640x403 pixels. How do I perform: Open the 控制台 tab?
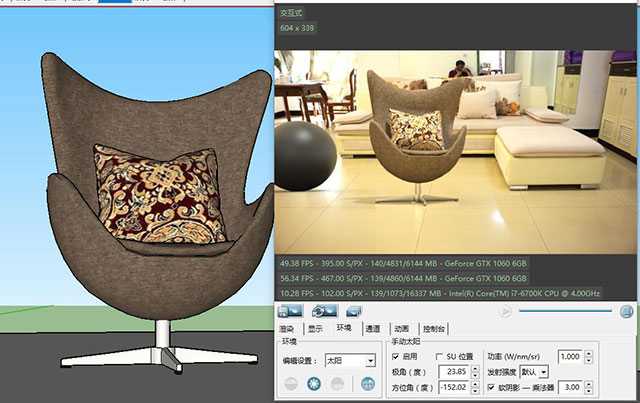(433, 329)
